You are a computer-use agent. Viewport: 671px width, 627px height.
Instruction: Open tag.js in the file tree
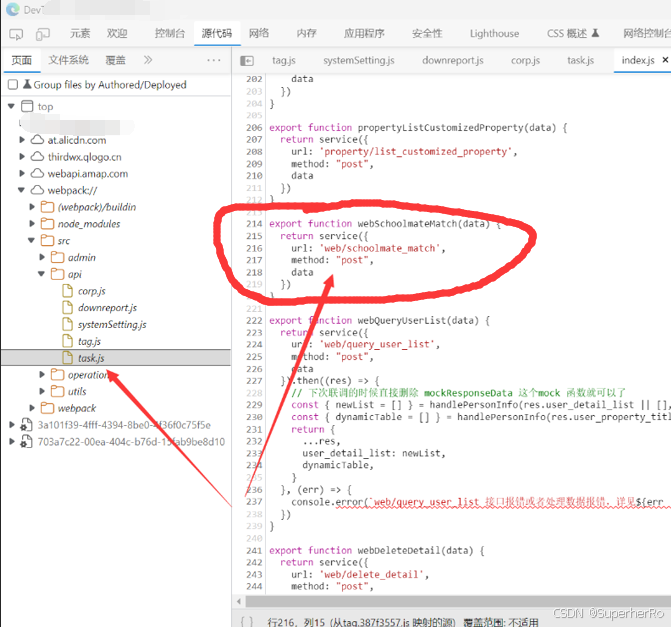coord(89,341)
